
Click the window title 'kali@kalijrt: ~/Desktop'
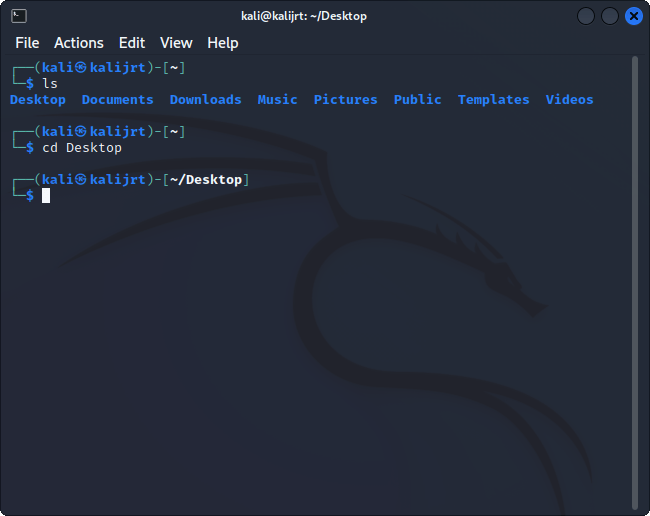[304, 16]
